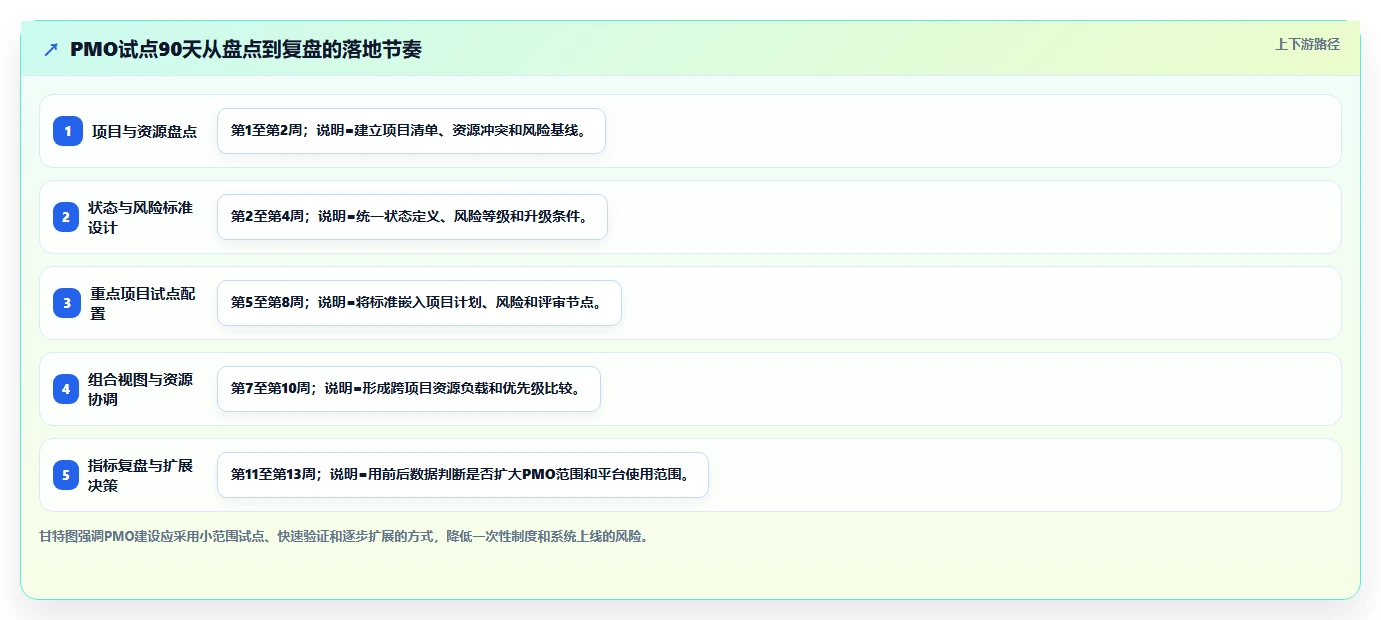Open the 第7至第10周 description box
The height and width of the screenshot is (620, 1381).
pos(409,389)
